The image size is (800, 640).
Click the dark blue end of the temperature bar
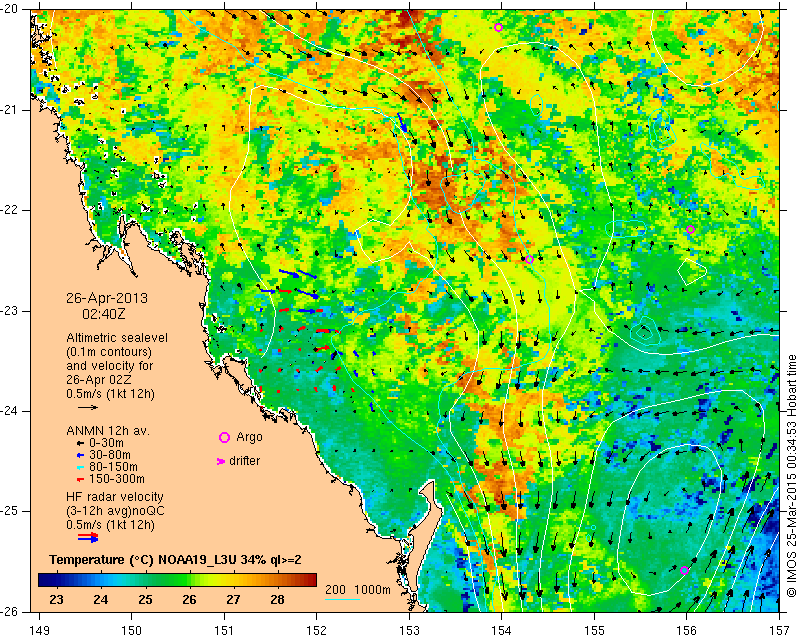click(x=44, y=580)
